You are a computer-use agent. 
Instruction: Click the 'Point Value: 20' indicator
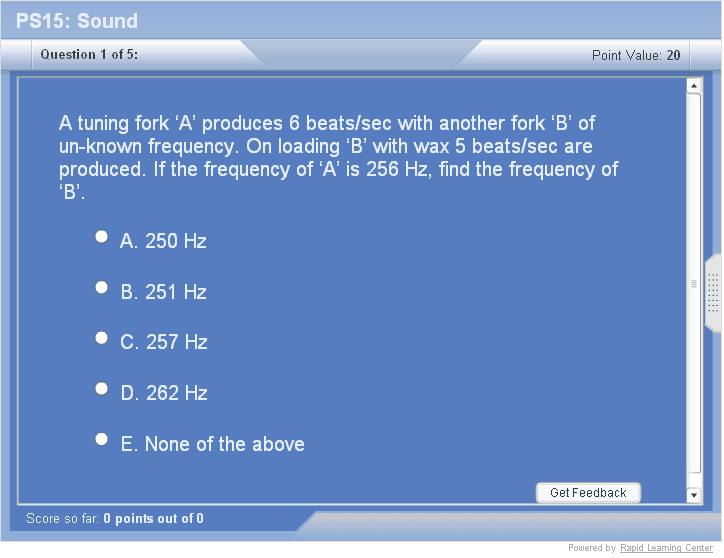(636, 55)
